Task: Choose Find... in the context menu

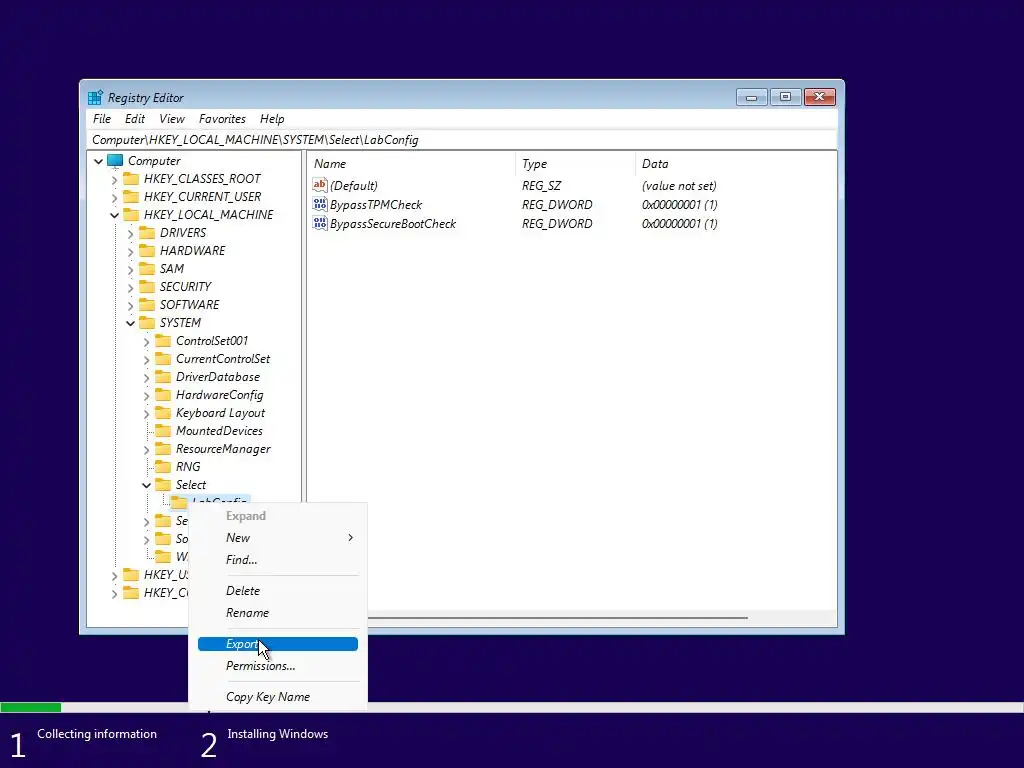Action: click(x=278, y=560)
